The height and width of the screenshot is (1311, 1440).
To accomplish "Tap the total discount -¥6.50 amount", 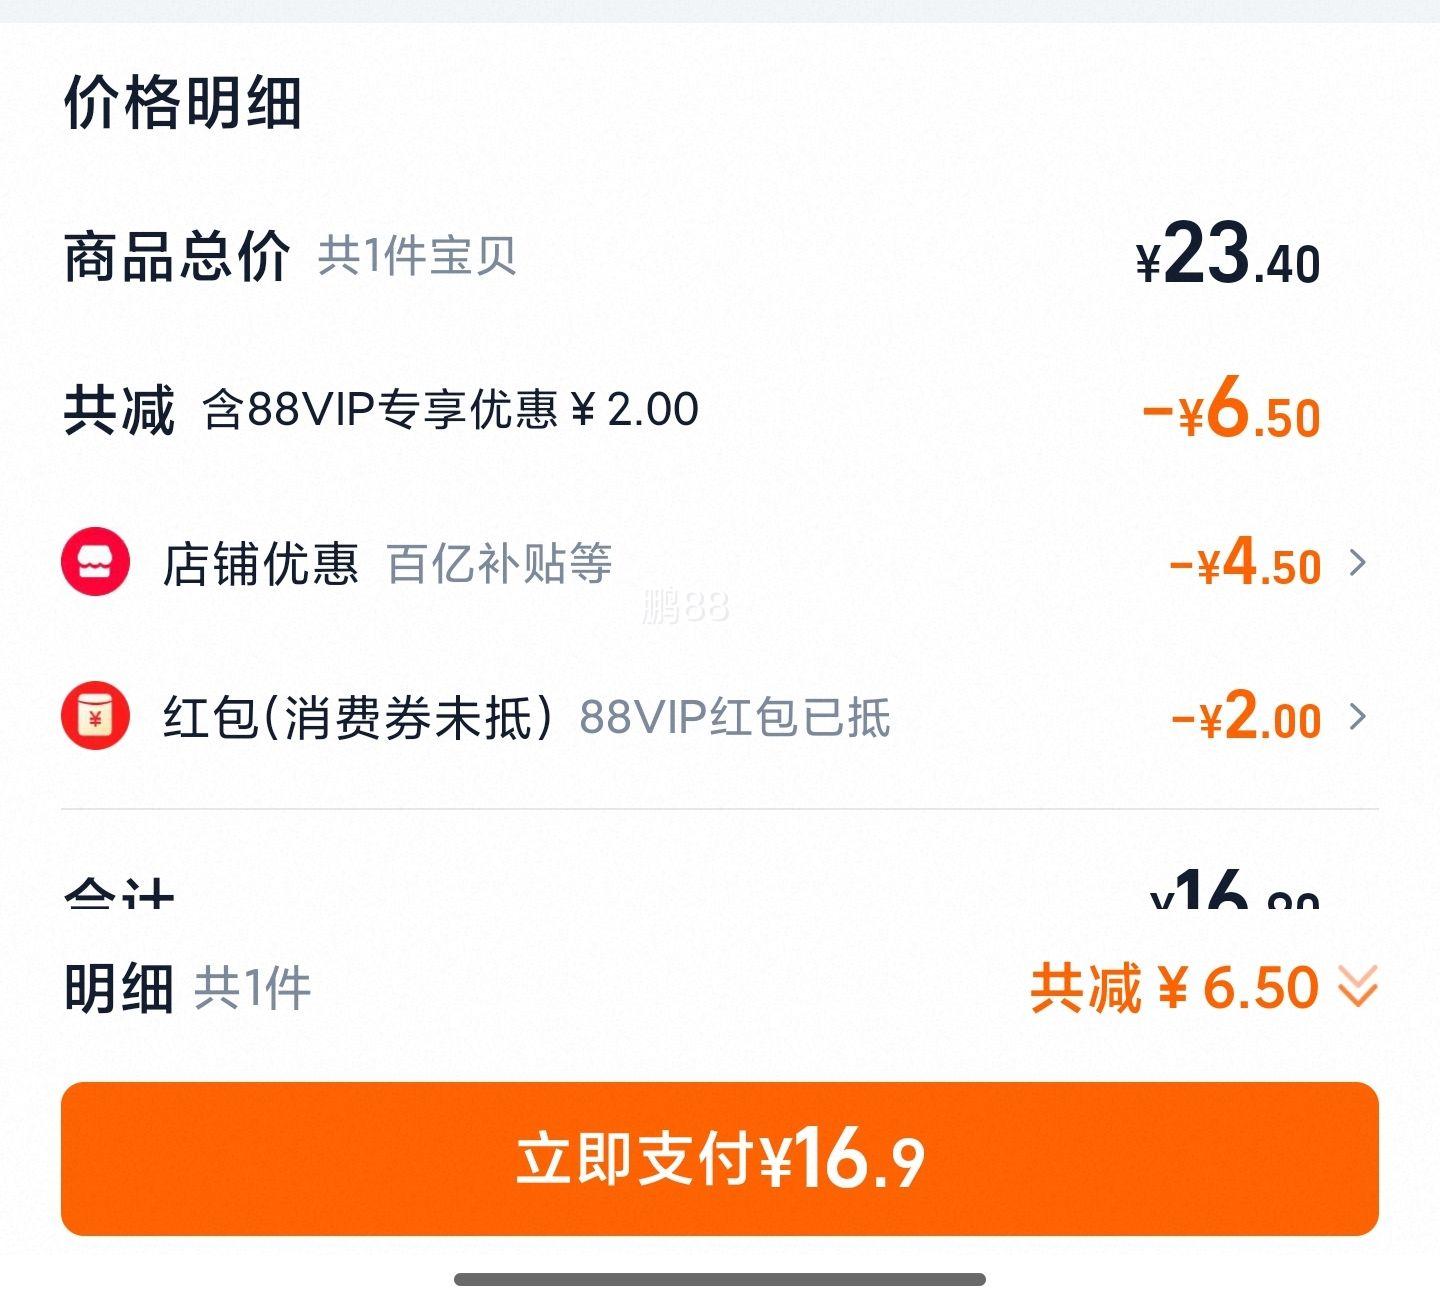I will [1231, 409].
